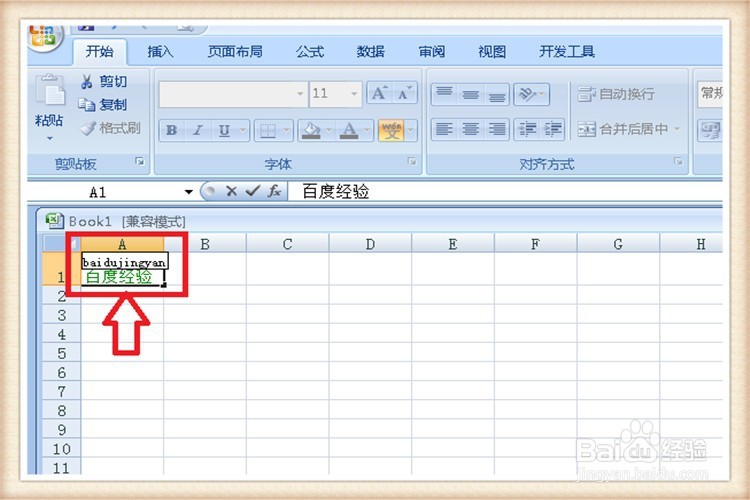Click 剪切 (Cut)
Image resolution: width=750 pixels, height=500 pixels.
point(104,81)
